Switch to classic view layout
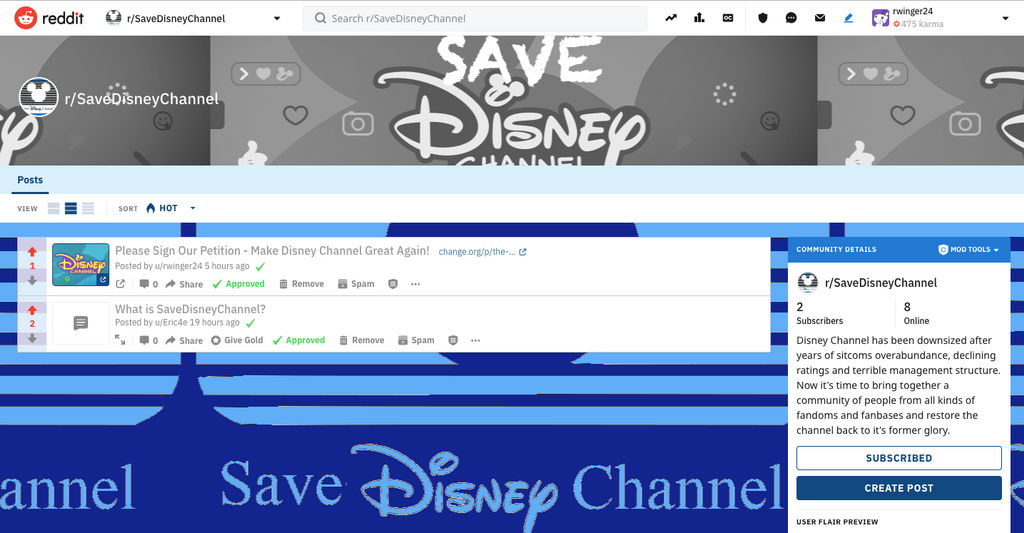1024x533 pixels. tap(71, 208)
